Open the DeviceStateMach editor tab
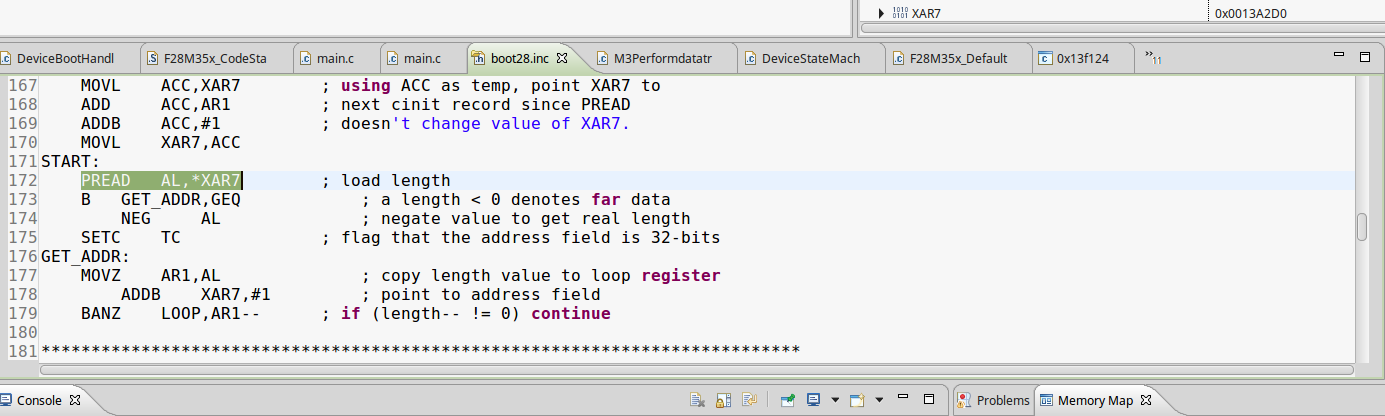This screenshot has height=416, width=1385. pos(810,58)
